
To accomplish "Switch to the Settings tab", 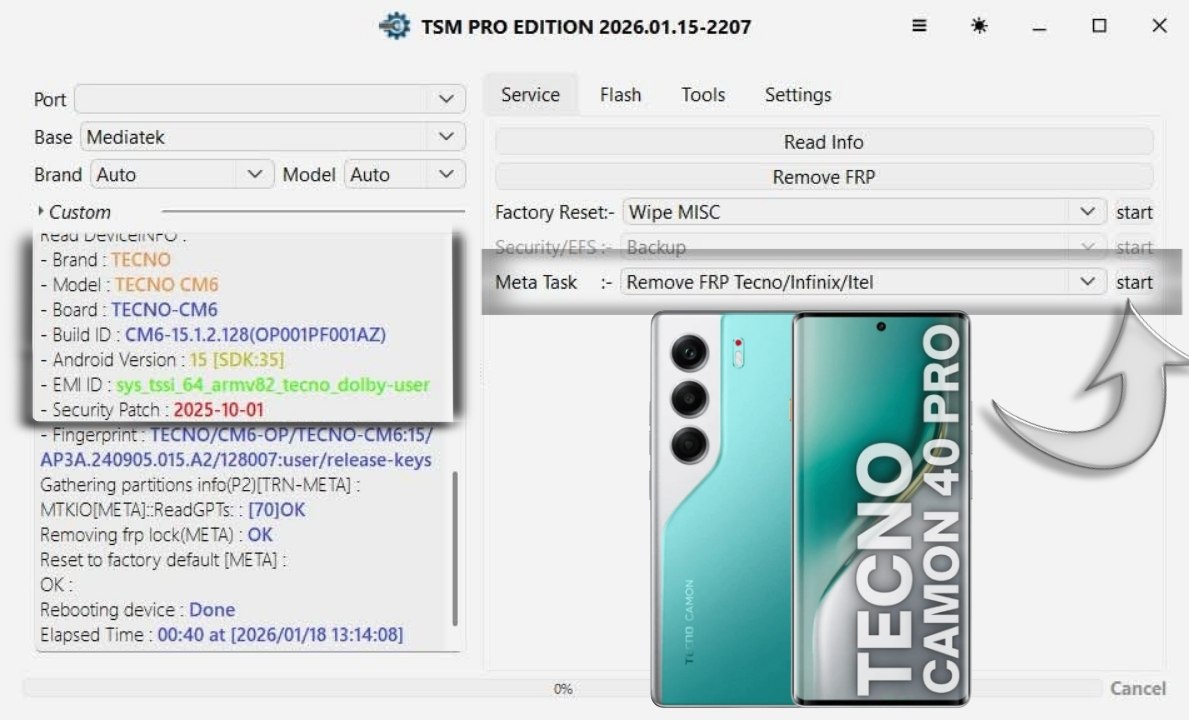I will tap(798, 95).
